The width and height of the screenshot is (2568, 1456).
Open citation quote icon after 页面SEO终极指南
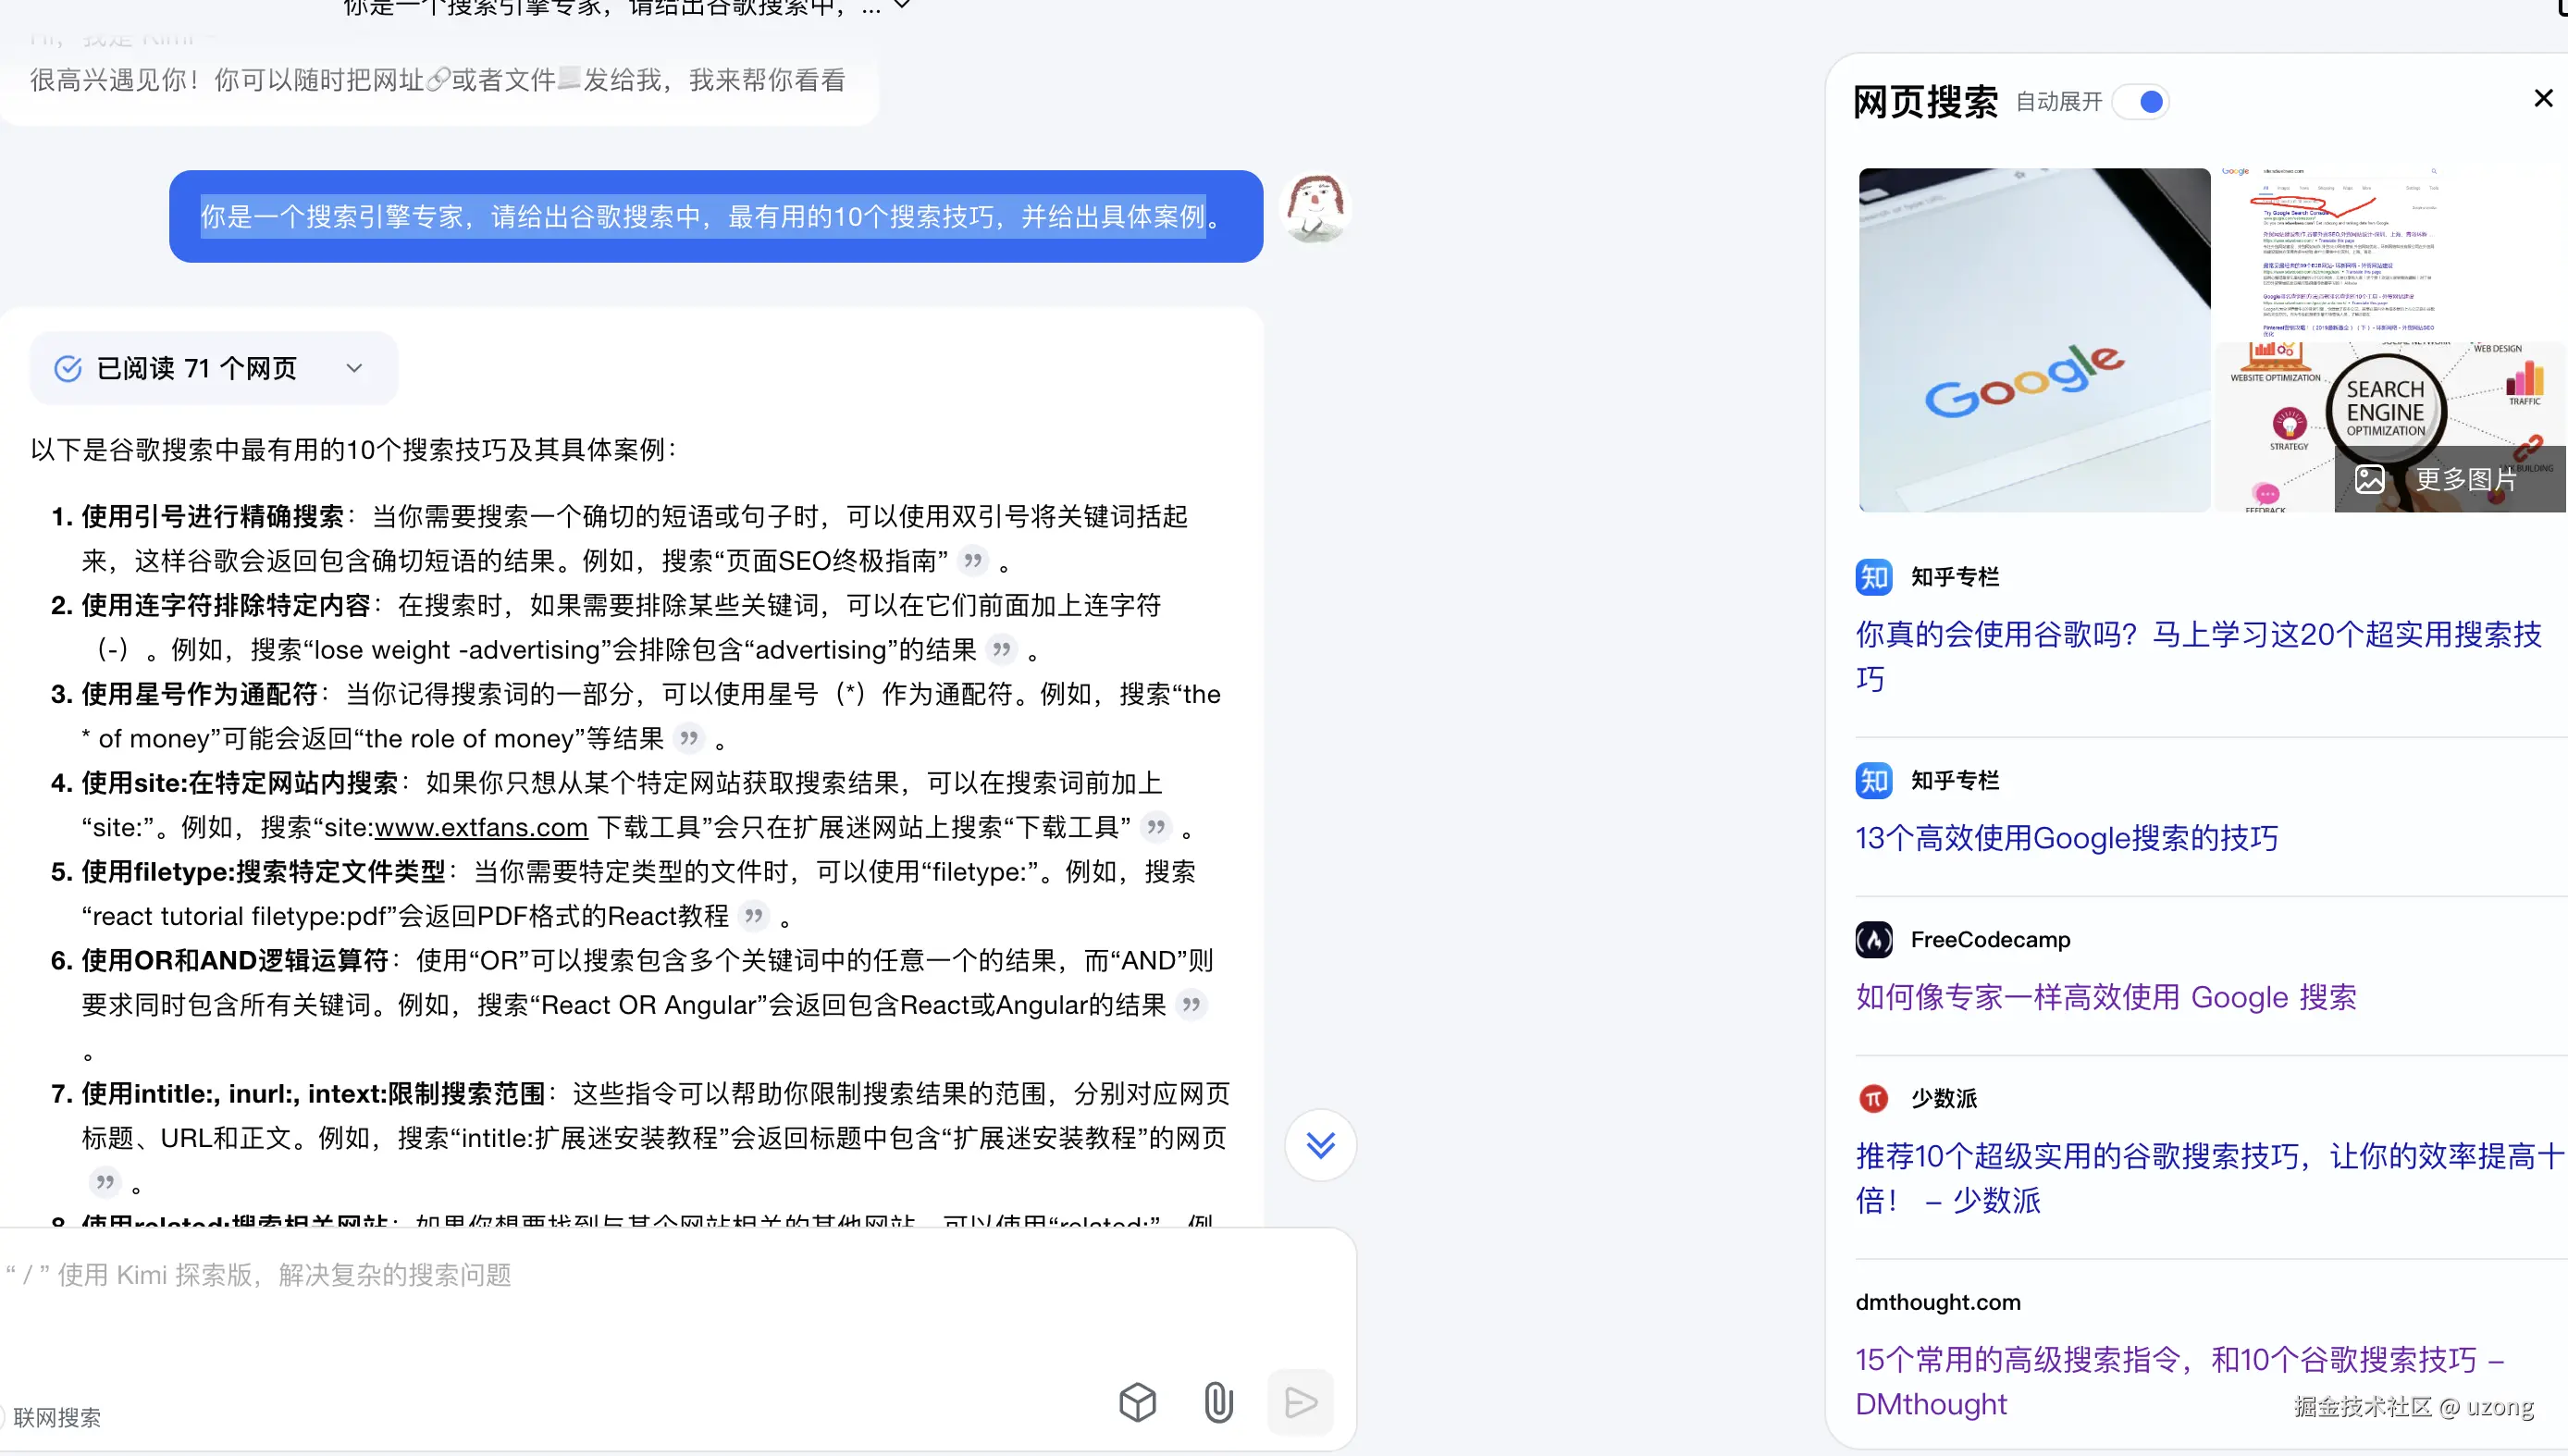coord(972,561)
